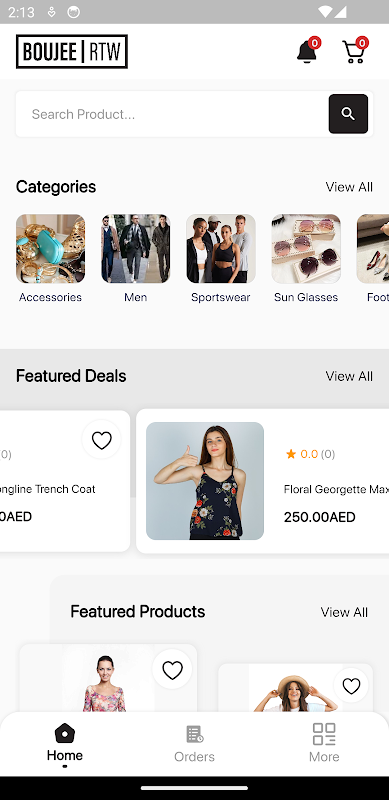Focus the Search Product input field
389x800 pixels.
tap(172, 114)
